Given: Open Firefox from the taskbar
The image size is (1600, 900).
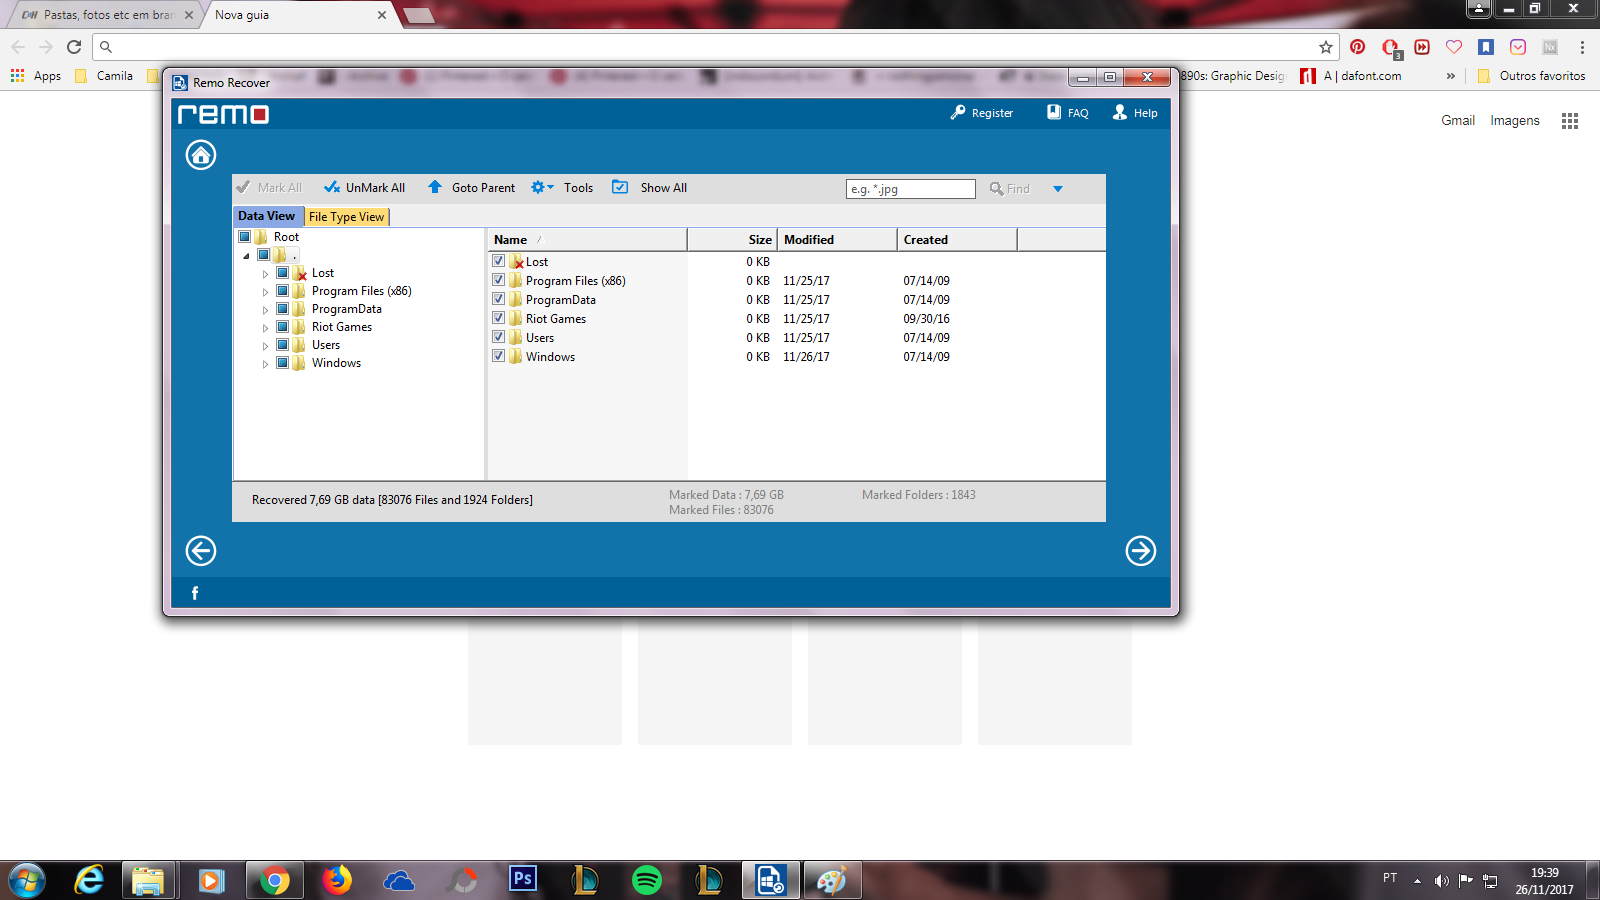Looking at the screenshot, I should pyautogui.click(x=337, y=881).
